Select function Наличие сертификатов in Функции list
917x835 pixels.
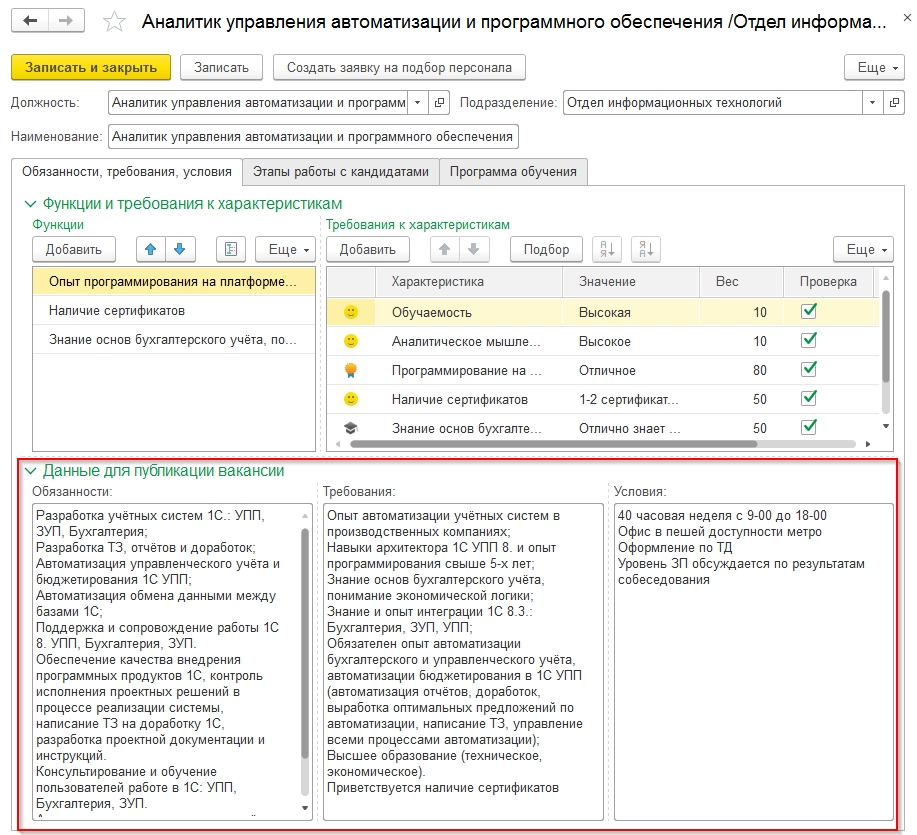click(174, 310)
